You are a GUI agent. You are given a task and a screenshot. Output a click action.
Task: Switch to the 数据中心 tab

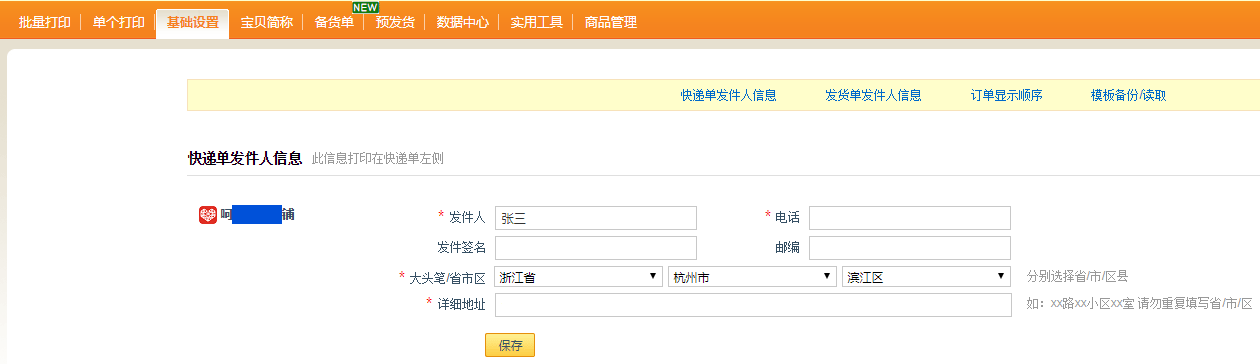(463, 22)
